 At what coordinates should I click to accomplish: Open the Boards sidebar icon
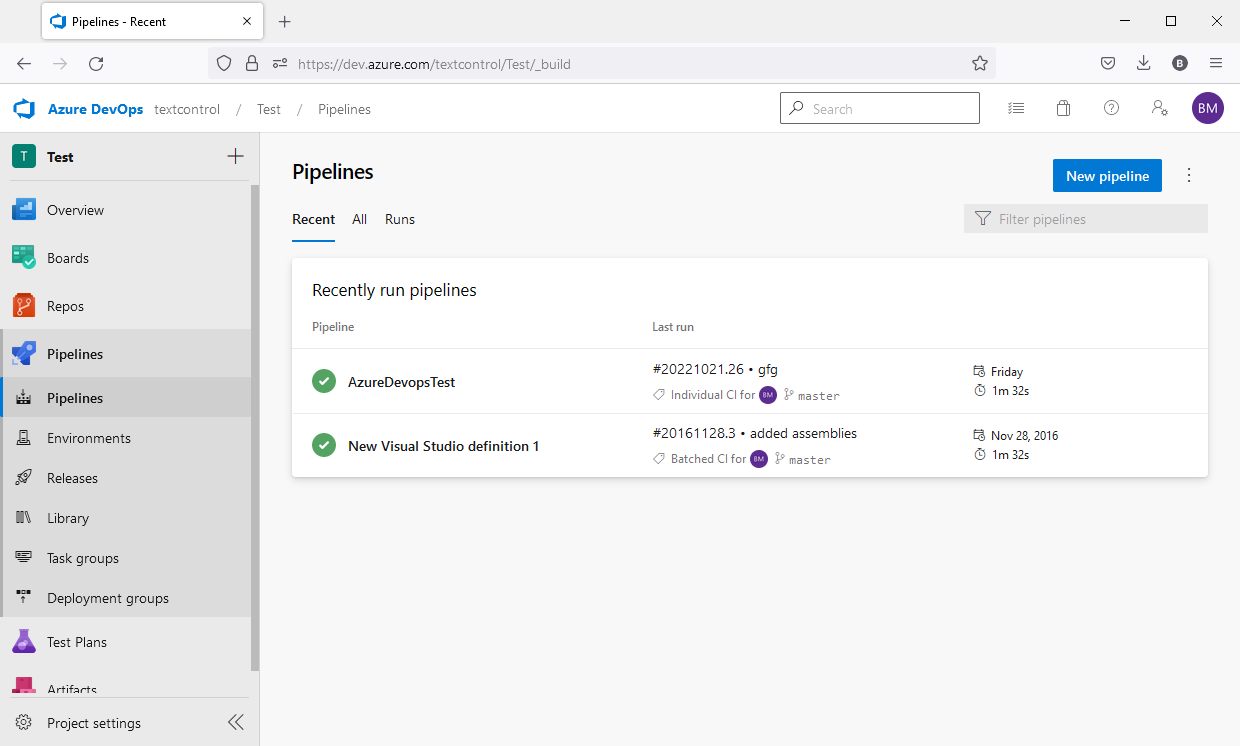[24, 258]
